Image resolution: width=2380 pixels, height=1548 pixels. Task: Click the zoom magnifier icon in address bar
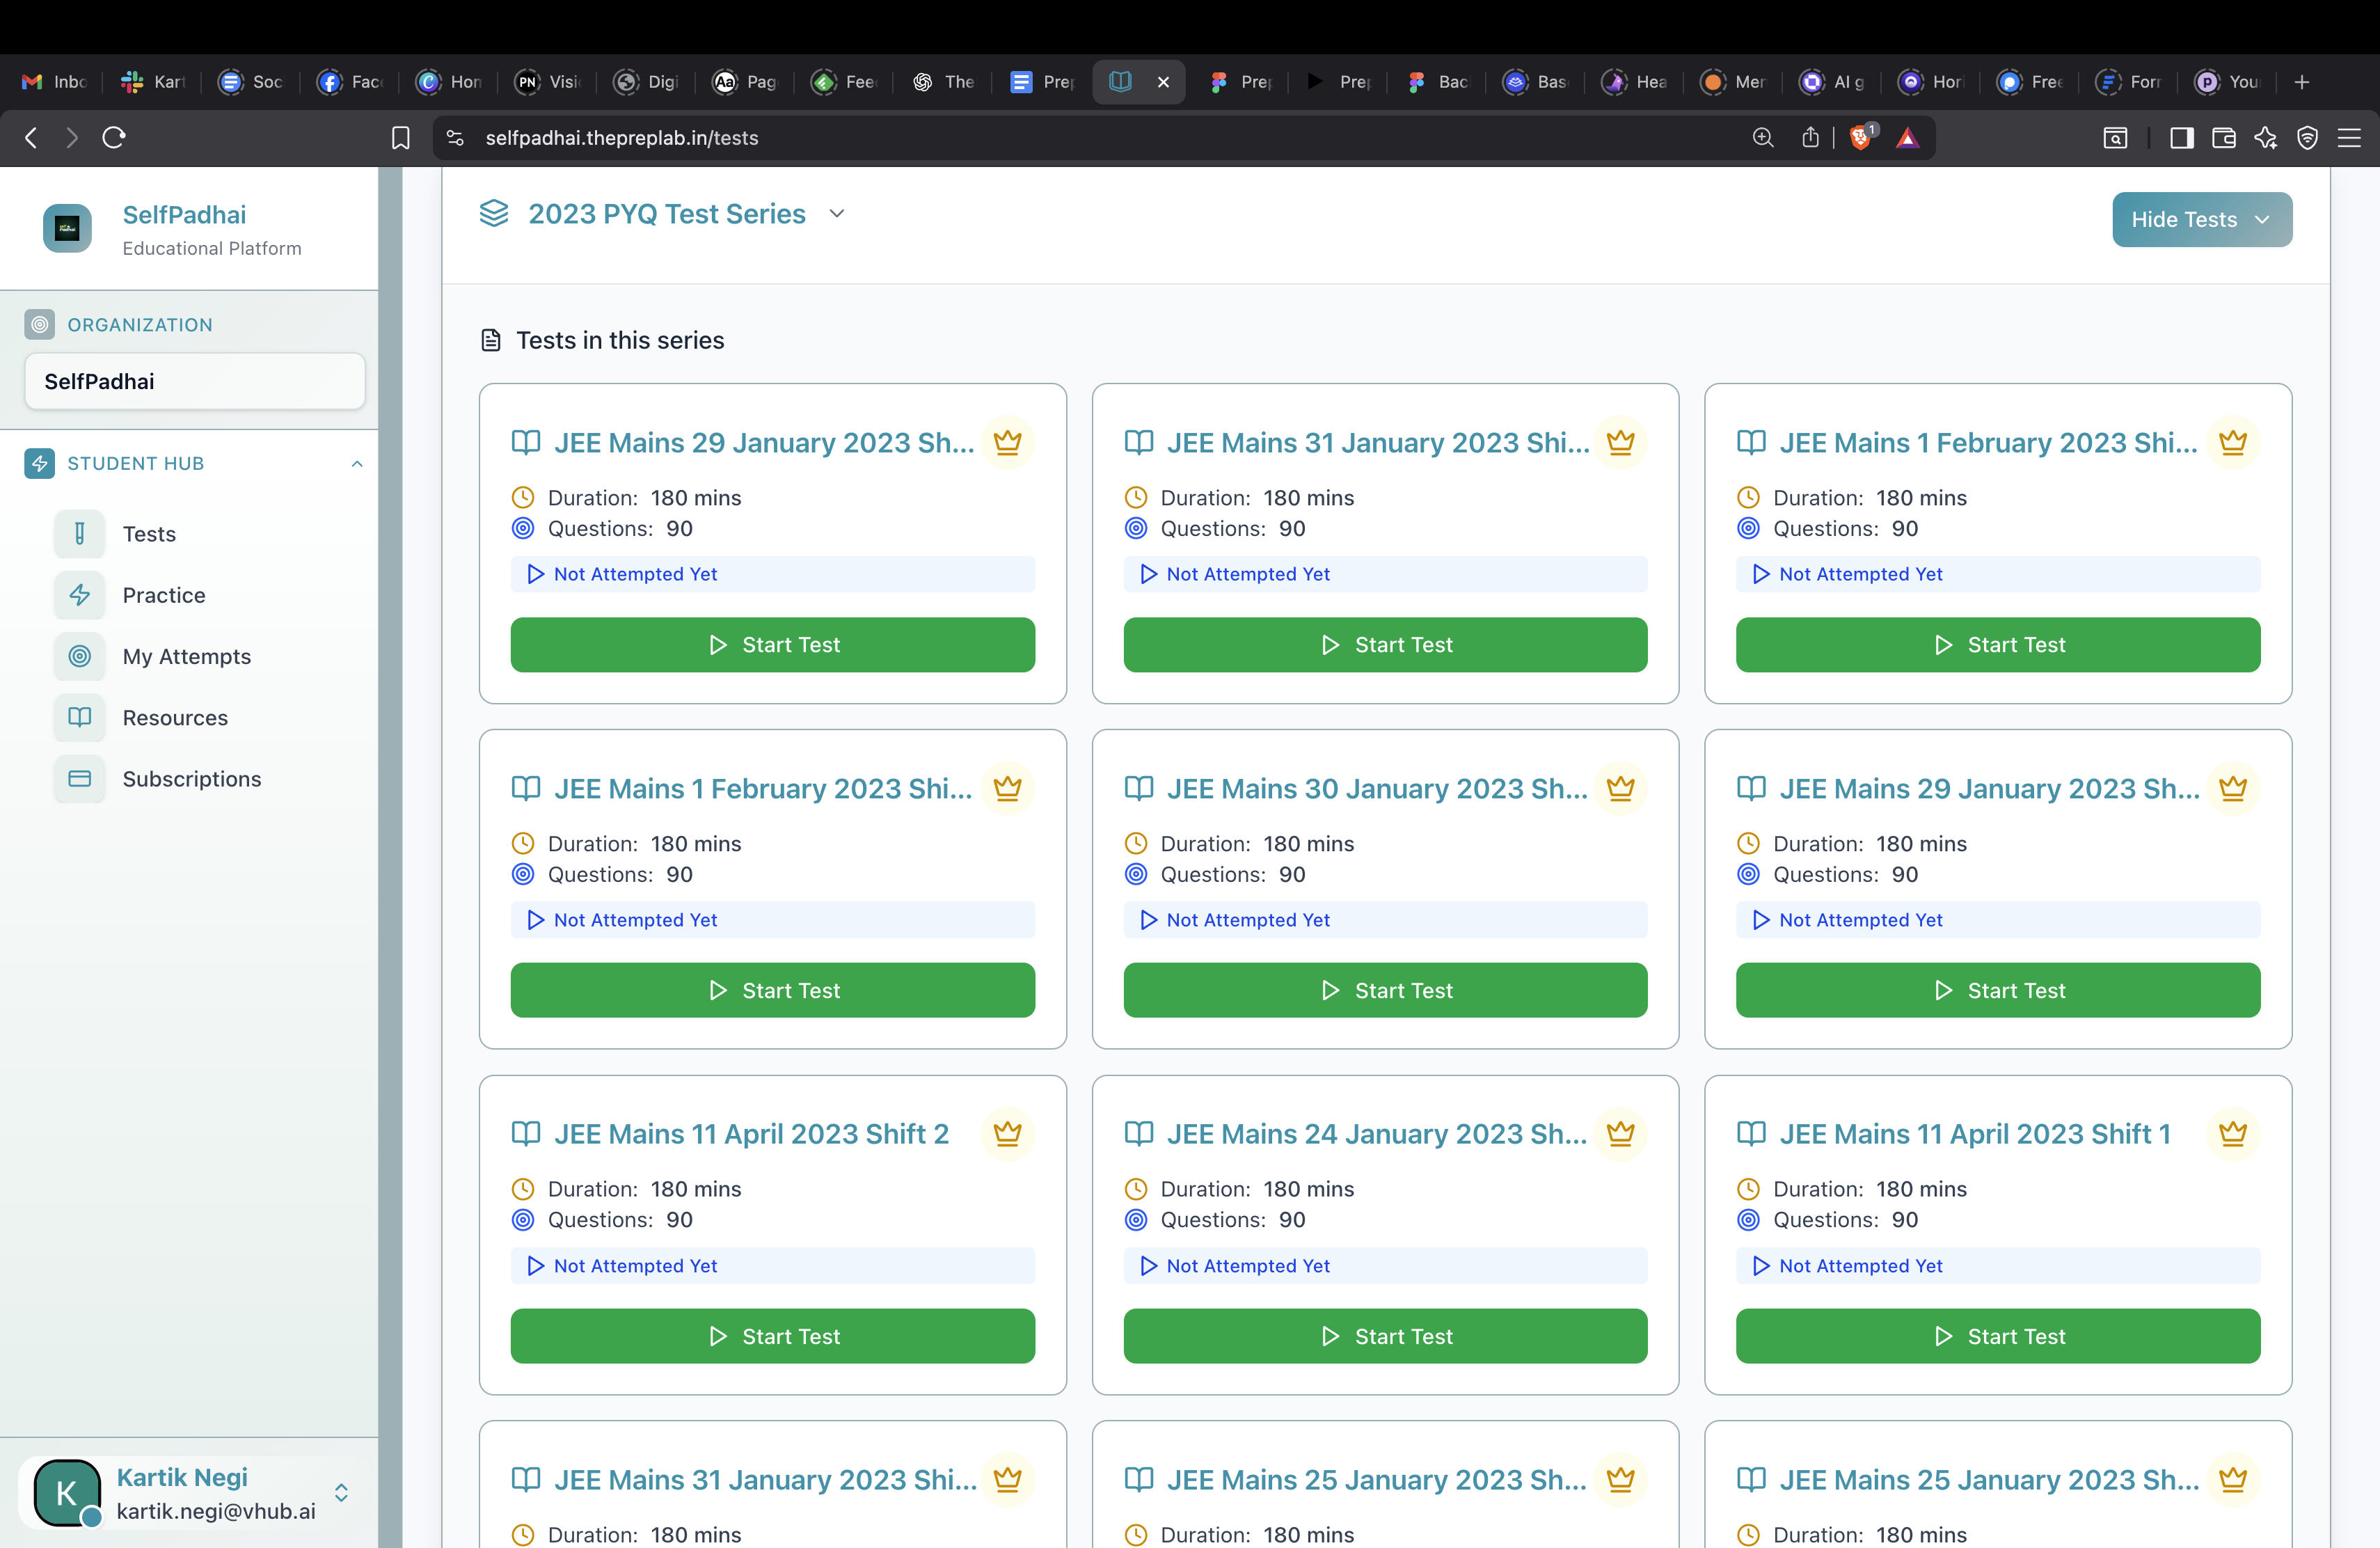click(x=1763, y=137)
